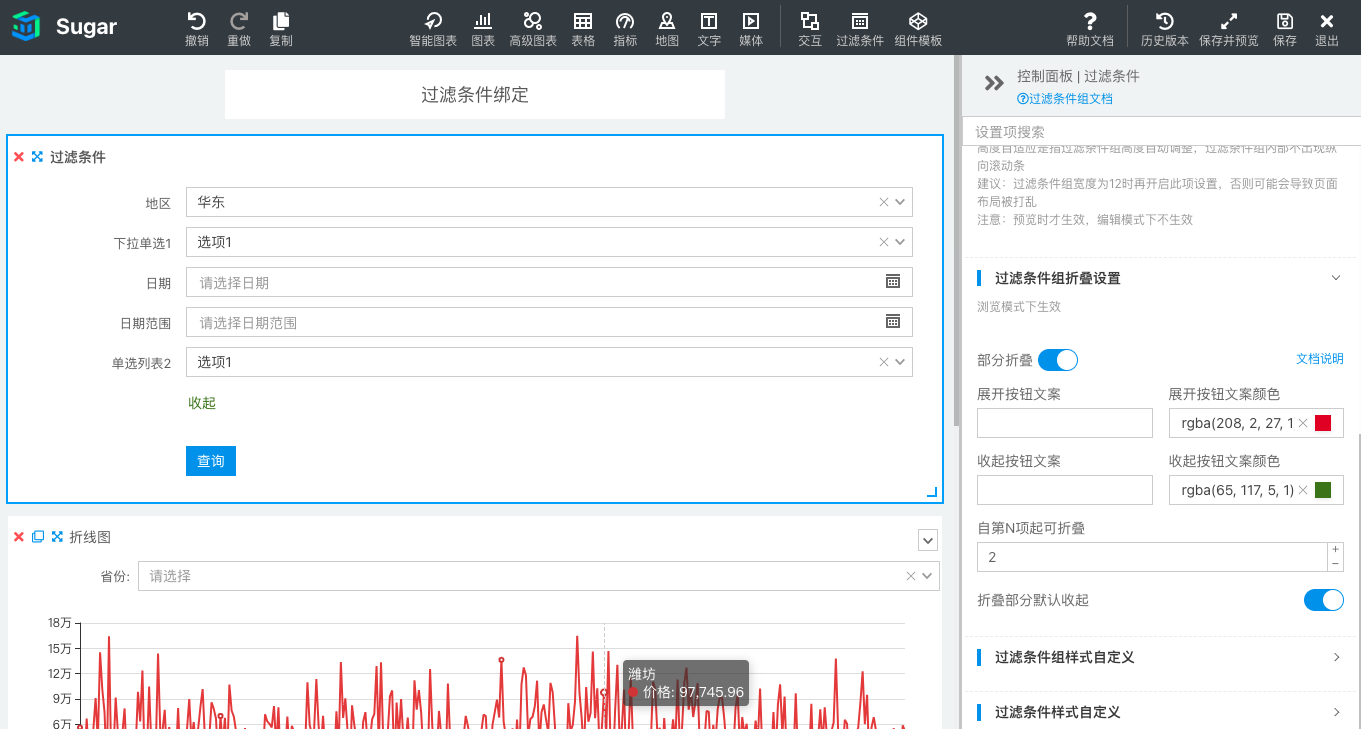Copy component with 复制
This screenshot has height=729, width=1361.
(281, 29)
